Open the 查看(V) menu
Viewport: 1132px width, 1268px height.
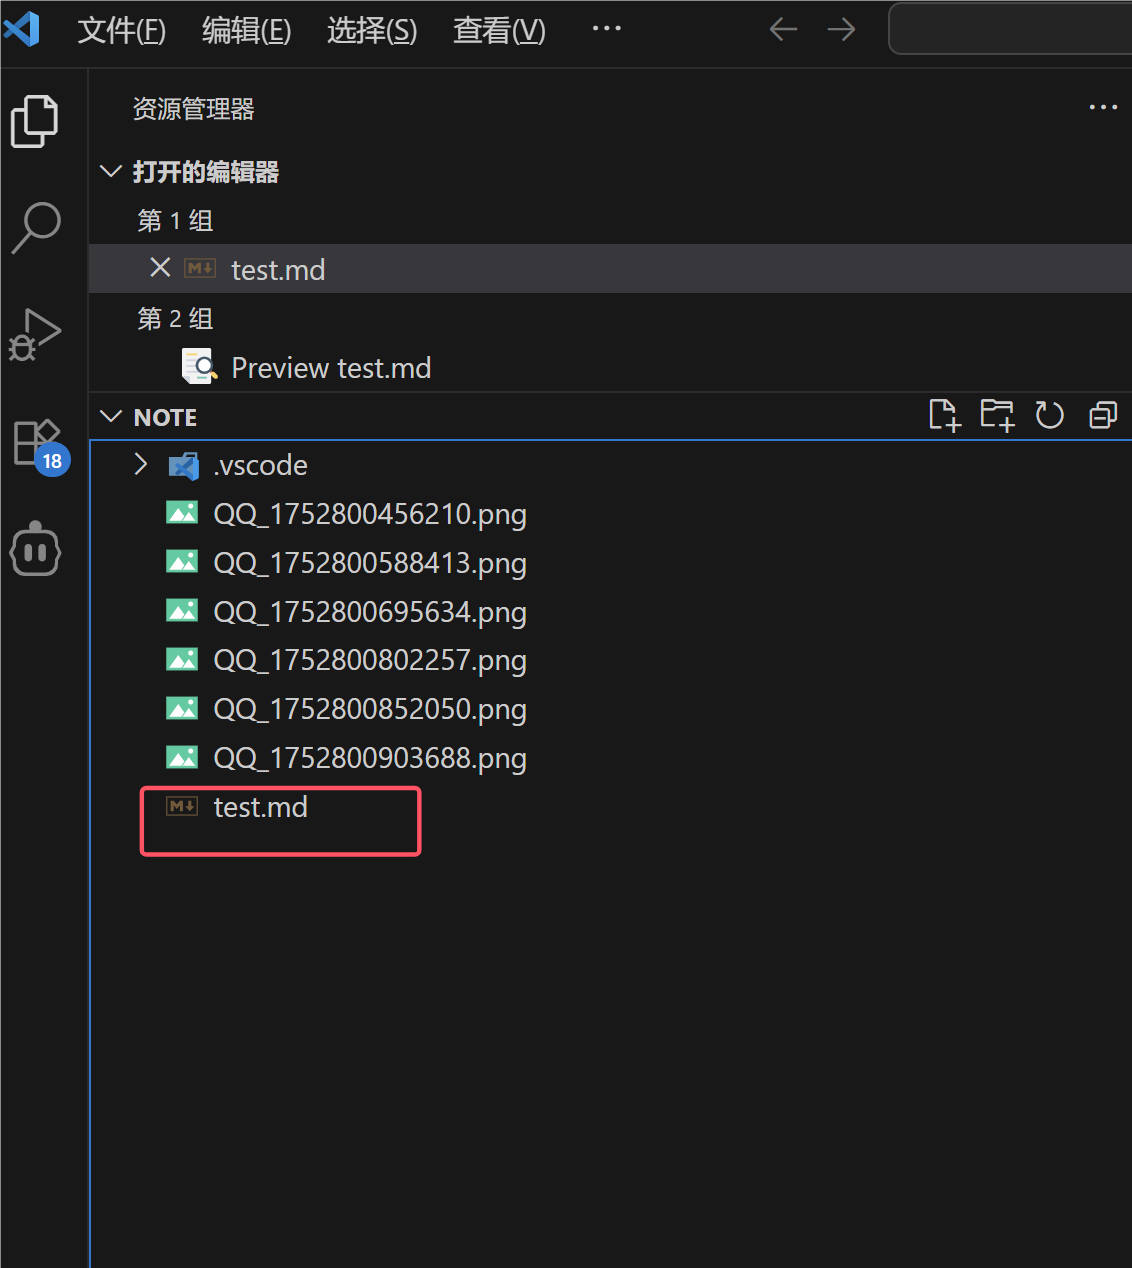click(x=498, y=31)
